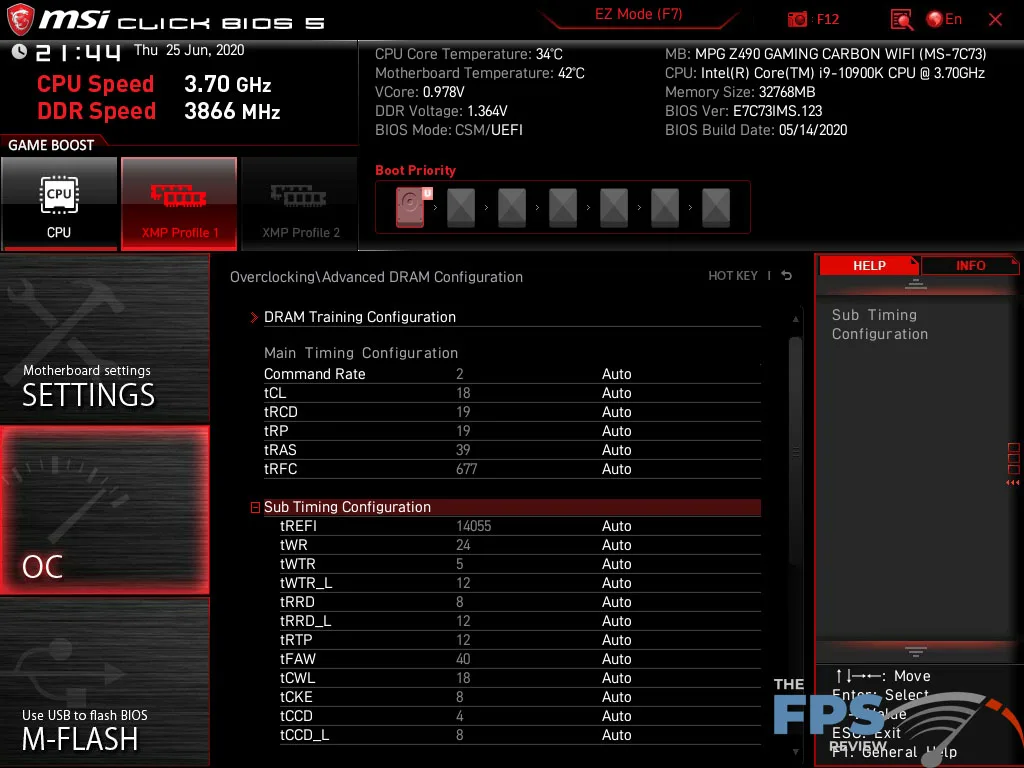This screenshot has height=768, width=1024.
Task: Change the tRCD Auto setting
Action: (616, 412)
